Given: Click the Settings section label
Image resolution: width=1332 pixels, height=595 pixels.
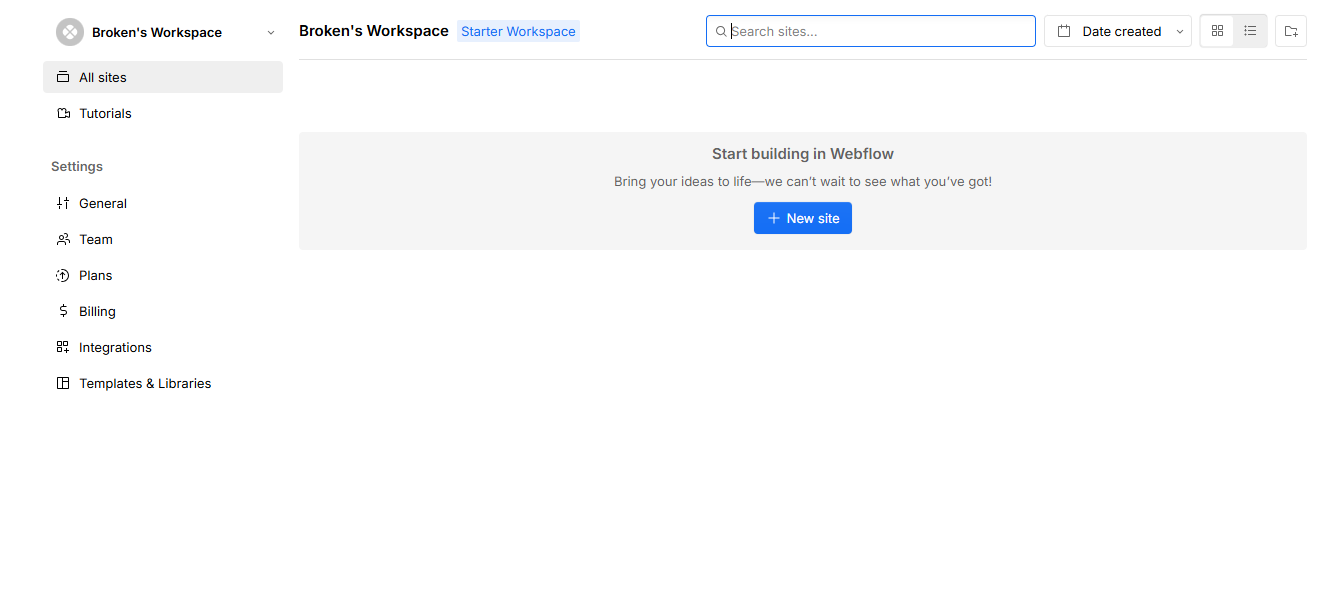Looking at the screenshot, I should click(x=77, y=167).
